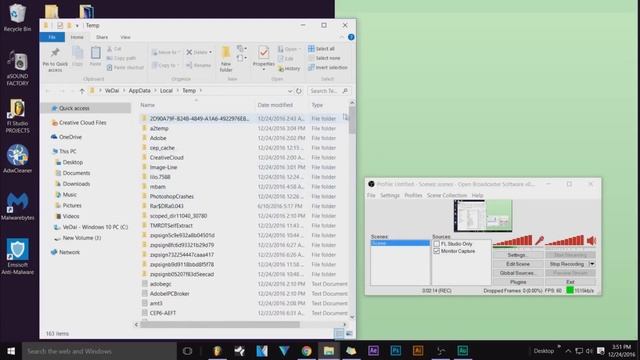Expand the Properties dropdown arrow
Image resolution: width=640 pixels, height=360 pixels.
coord(264,70)
